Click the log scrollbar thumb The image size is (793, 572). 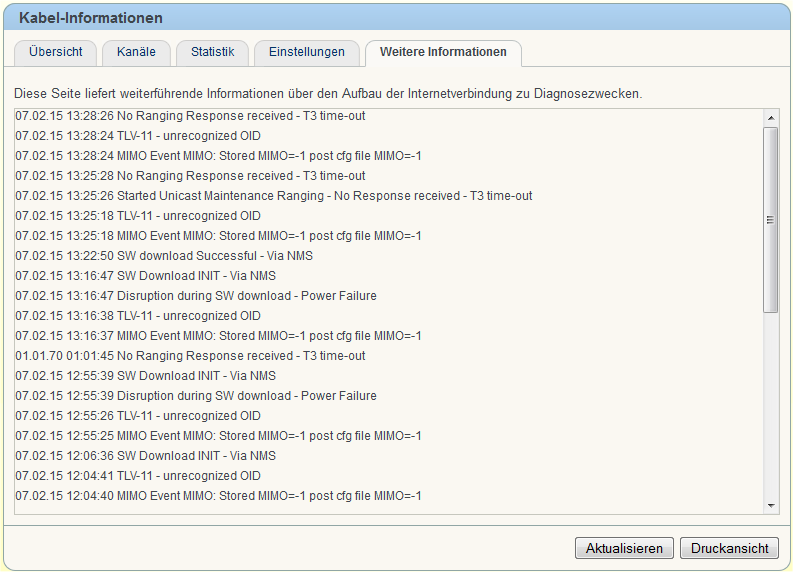click(771, 220)
